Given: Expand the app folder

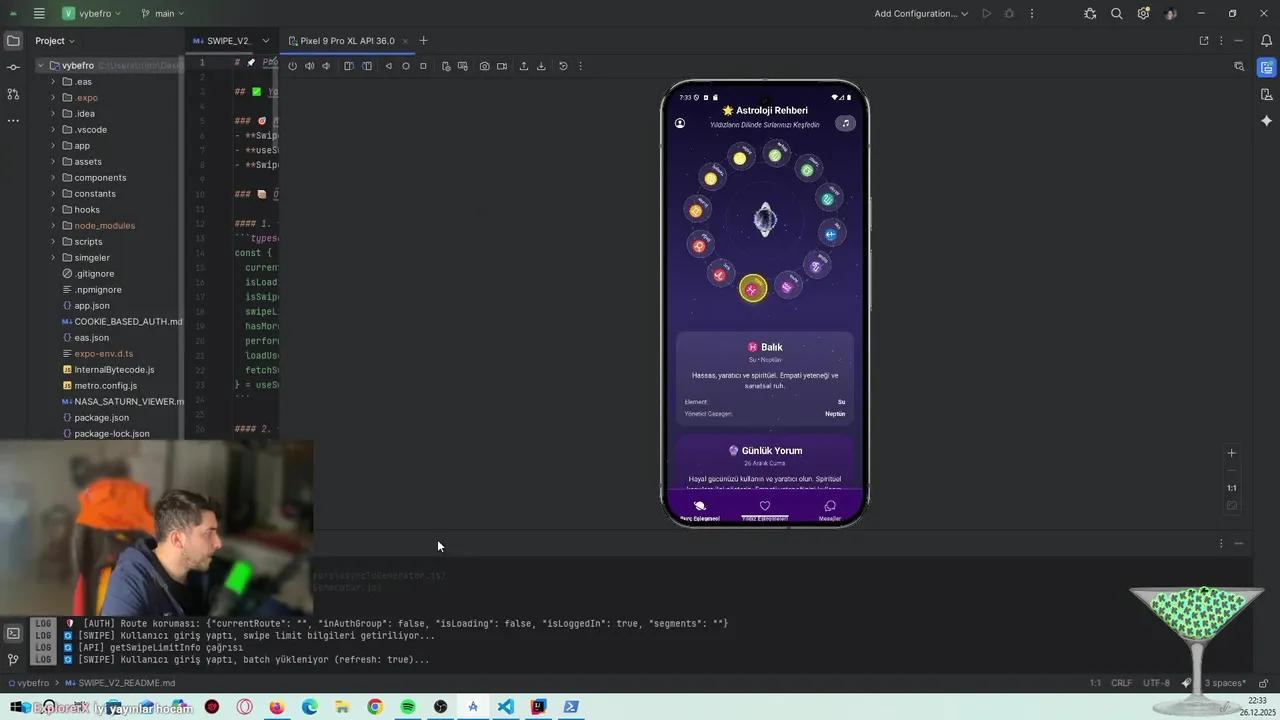Looking at the screenshot, I should [x=53, y=146].
